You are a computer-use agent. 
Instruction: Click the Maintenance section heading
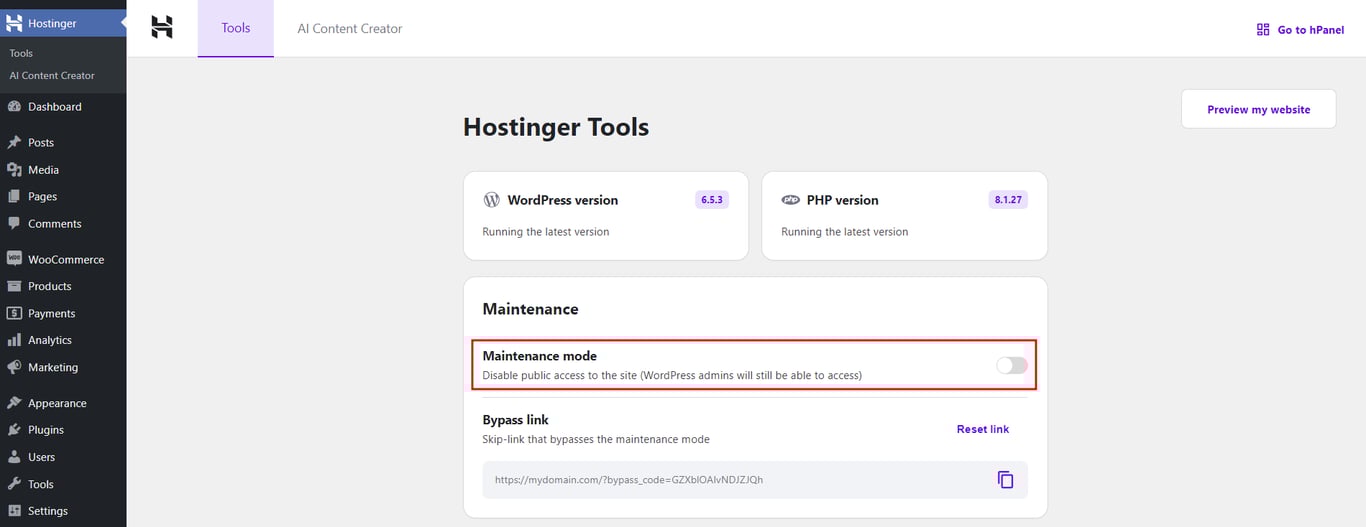click(x=530, y=309)
